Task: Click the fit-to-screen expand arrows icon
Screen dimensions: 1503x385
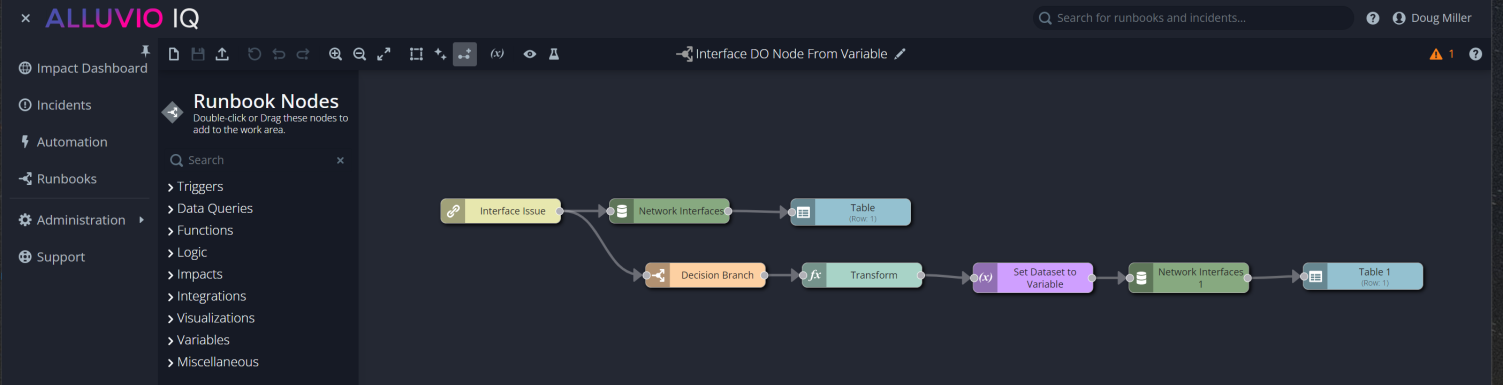Action: click(384, 54)
